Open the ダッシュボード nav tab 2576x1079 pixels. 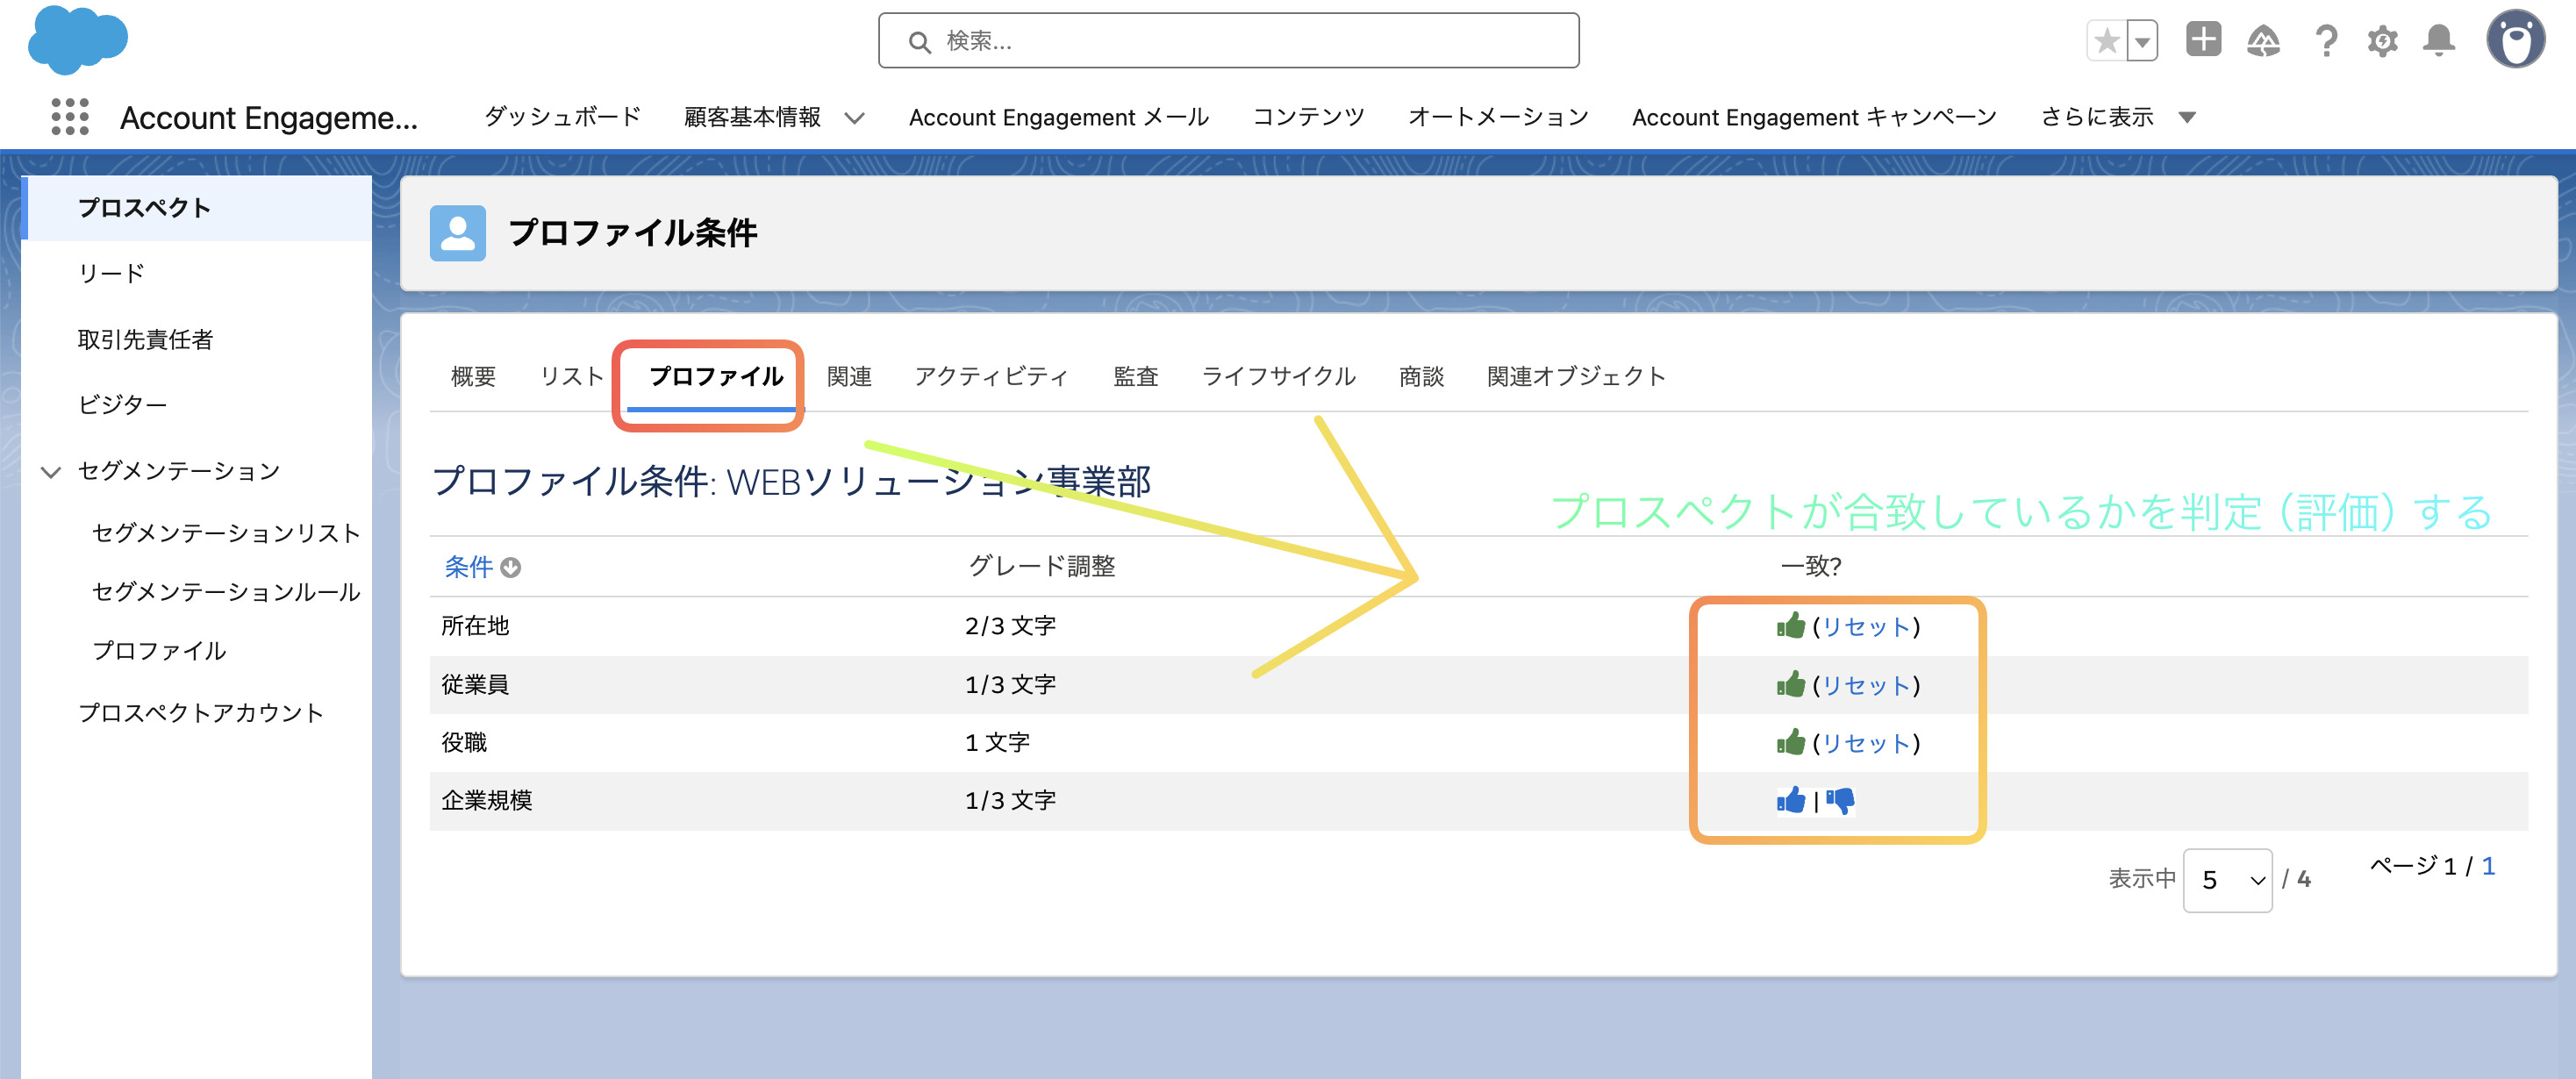562,117
